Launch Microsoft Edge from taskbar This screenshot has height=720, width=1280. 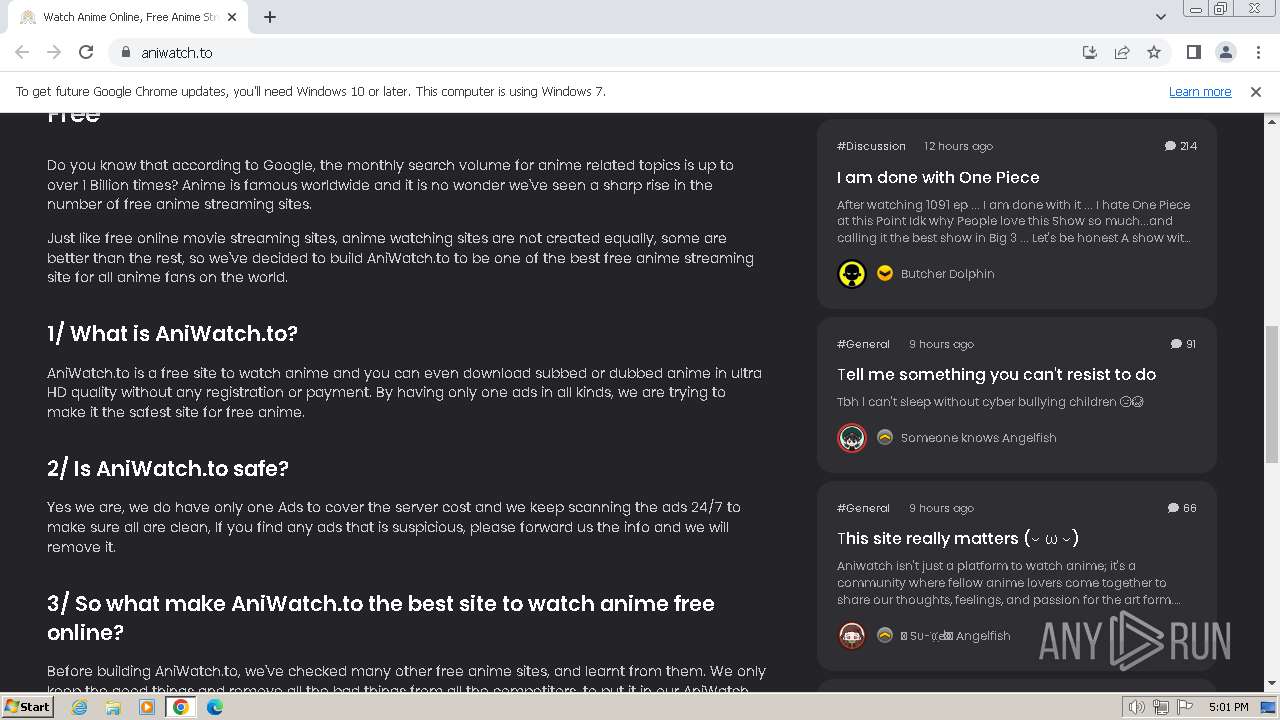point(215,707)
